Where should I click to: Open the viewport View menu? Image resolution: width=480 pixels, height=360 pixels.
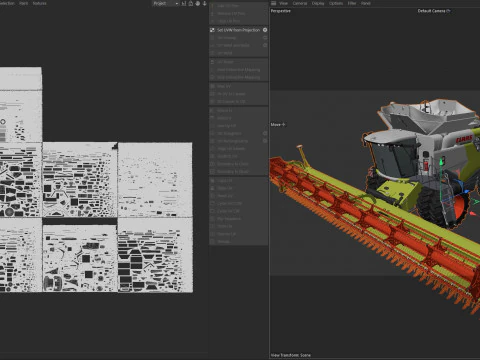point(283,3)
